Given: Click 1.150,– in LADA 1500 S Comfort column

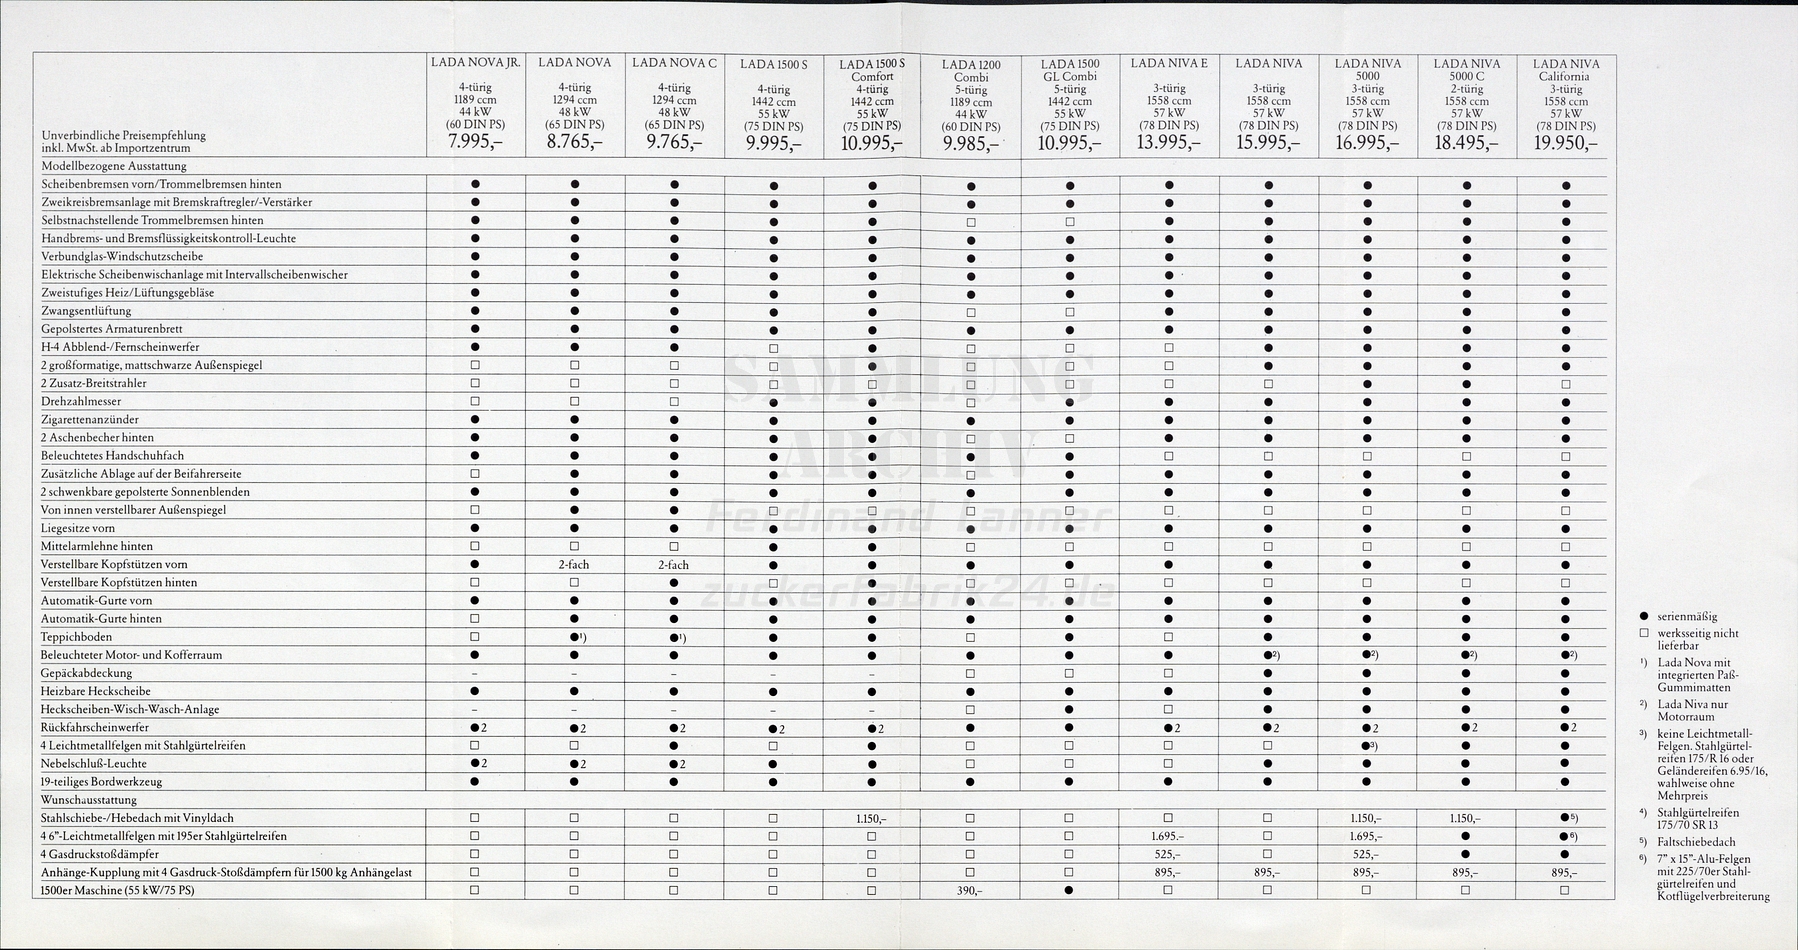Looking at the screenshot, I should [x=872, y=818].
